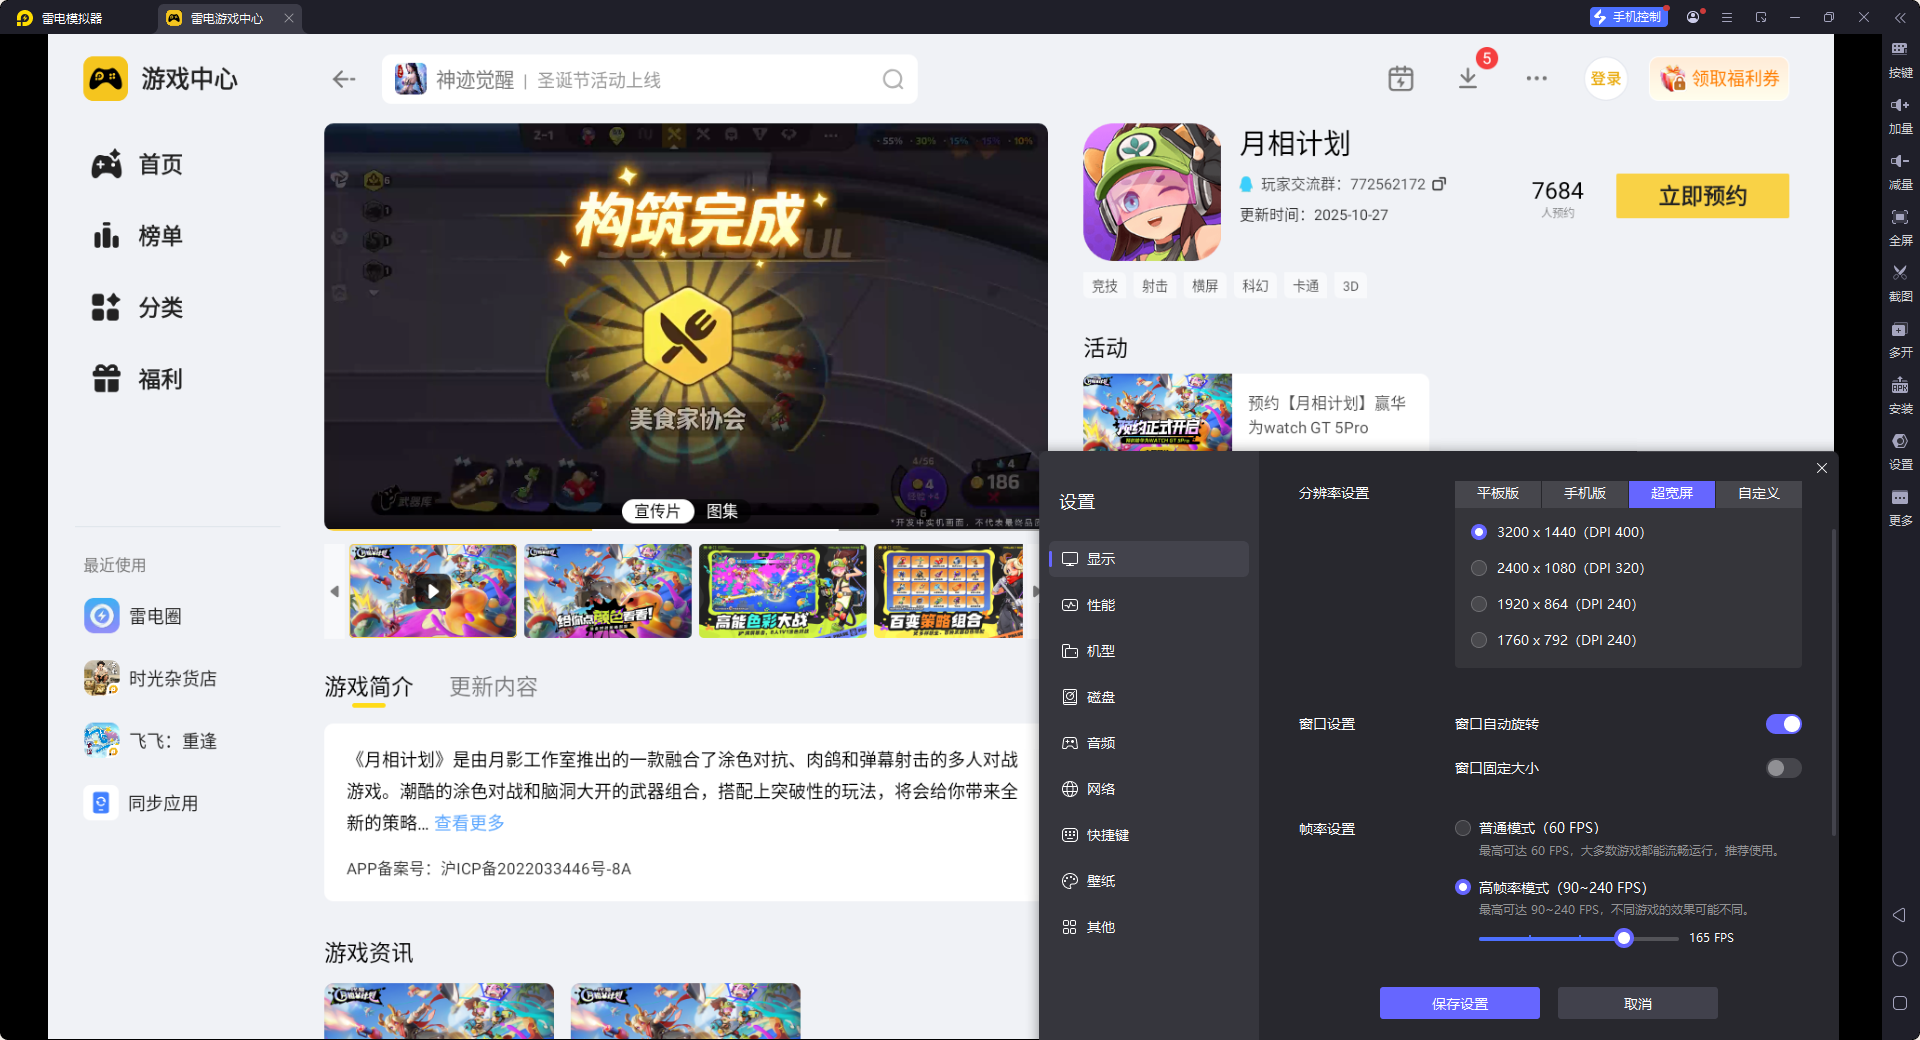Select resolution 2400 x 1080 (DPI 320)
This screenshot has height=1040, width=1920.
point(1559,568)
